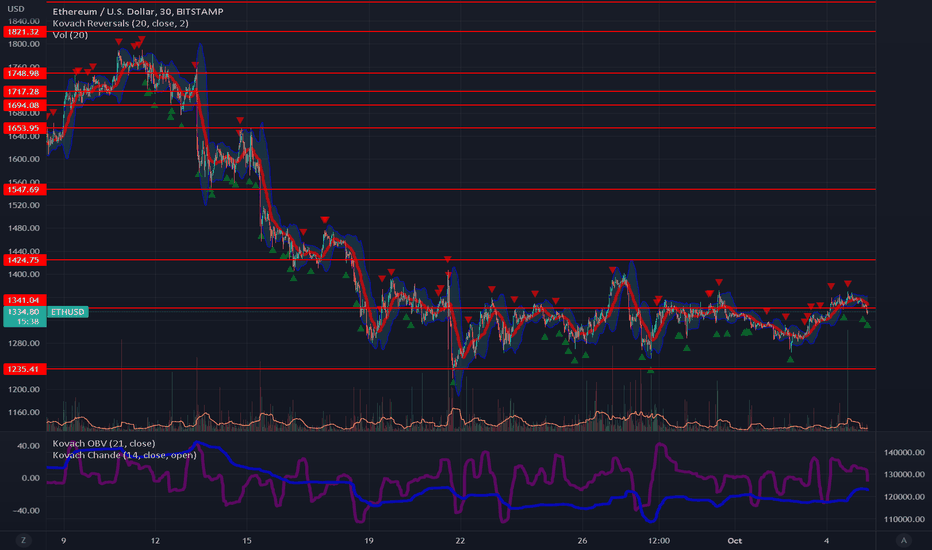This screenshot has width=932, height=550.
Task: Click the -40.00 Chande scale value
Action: (x=27, y=511)
